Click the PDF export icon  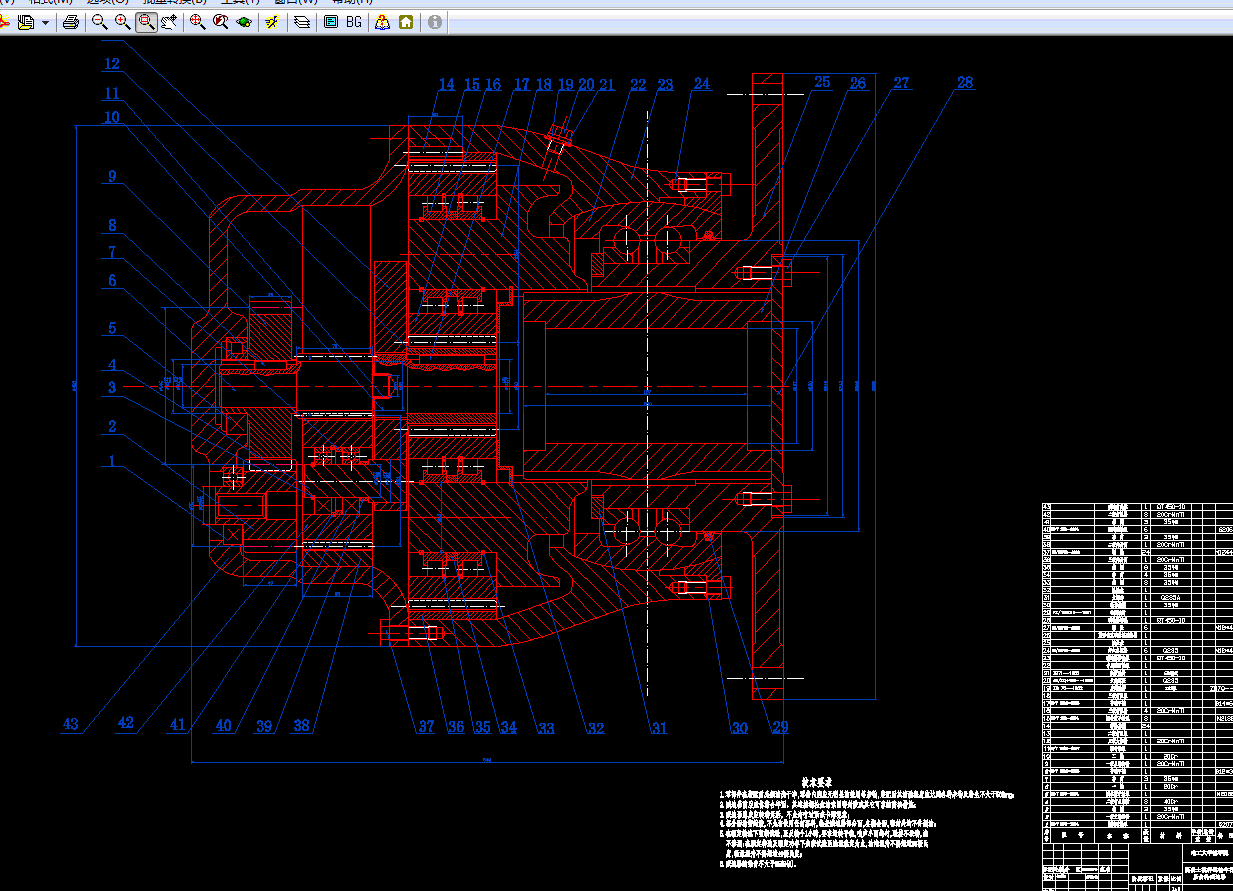(5, 21)
